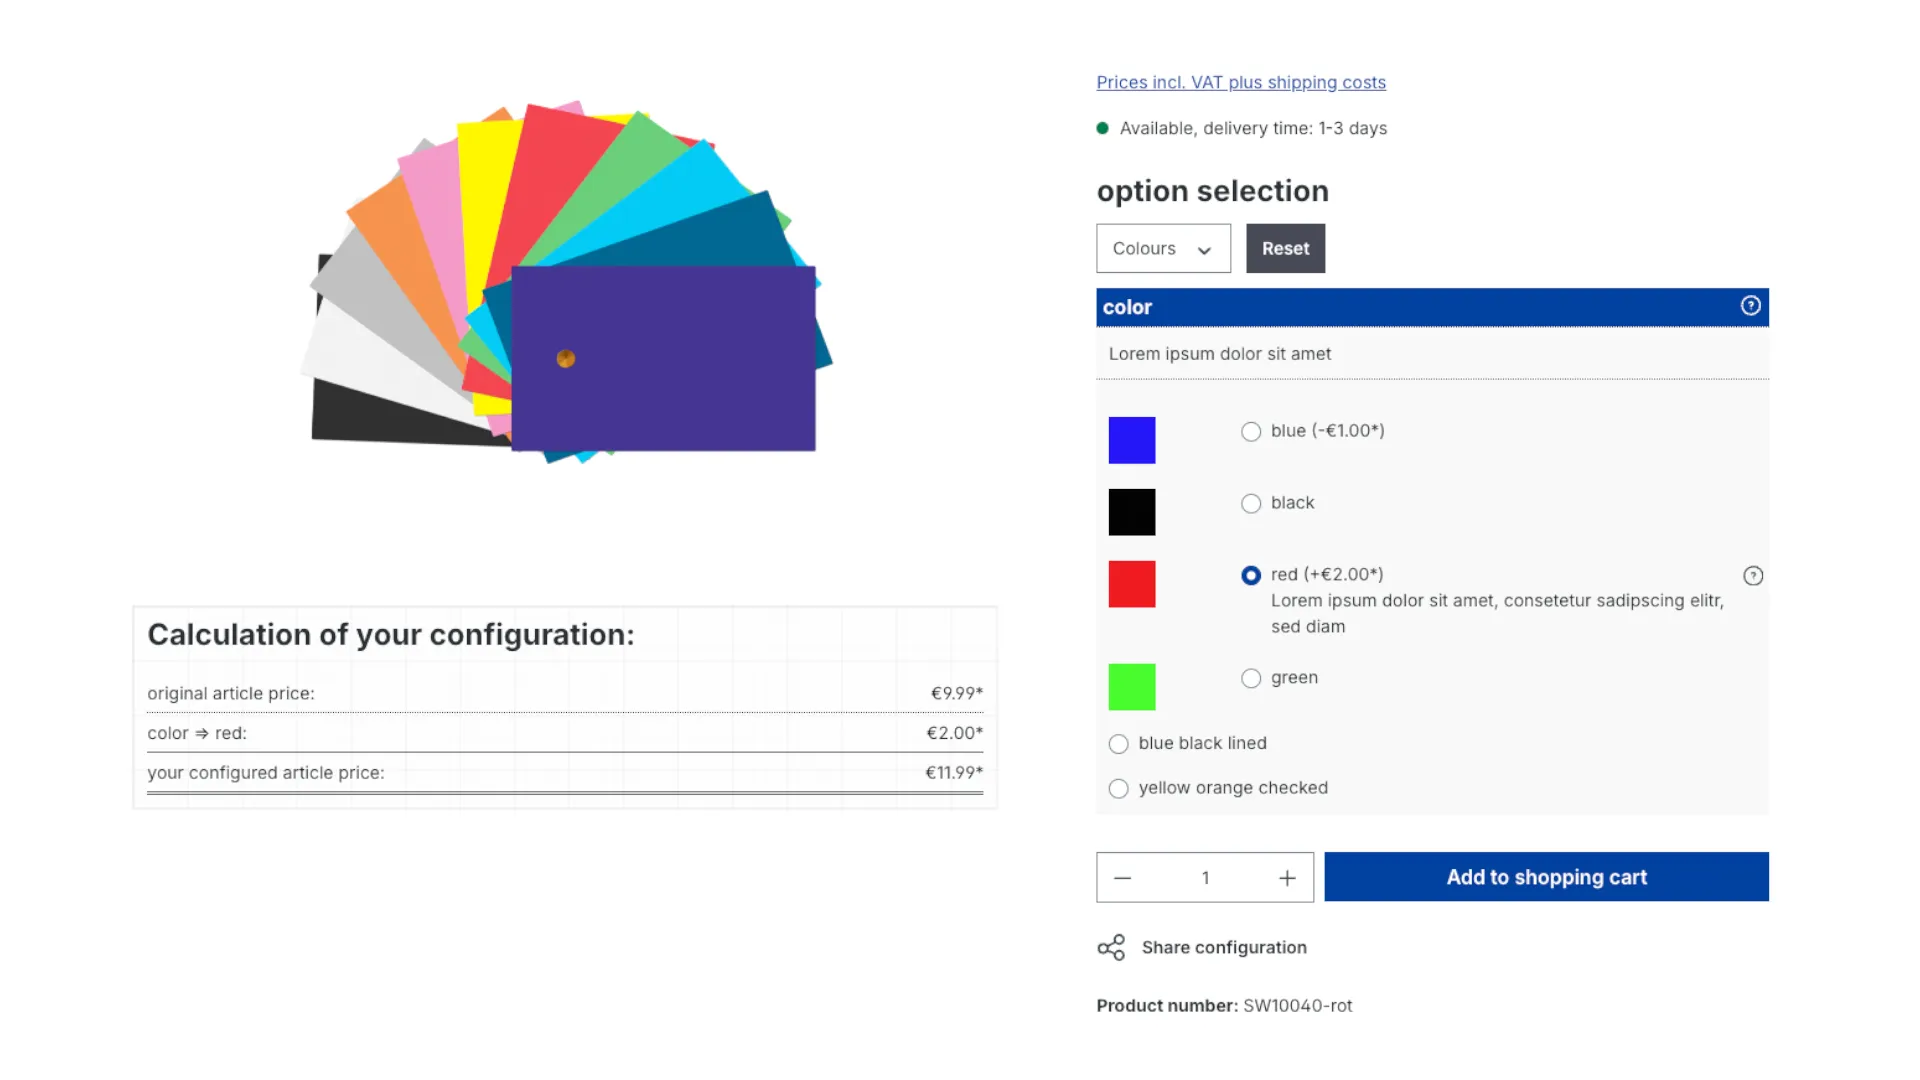Viewport: 1920px width, 1080px height.
Task: Click the blue color swatch
Action: [x=1131, y=439]
